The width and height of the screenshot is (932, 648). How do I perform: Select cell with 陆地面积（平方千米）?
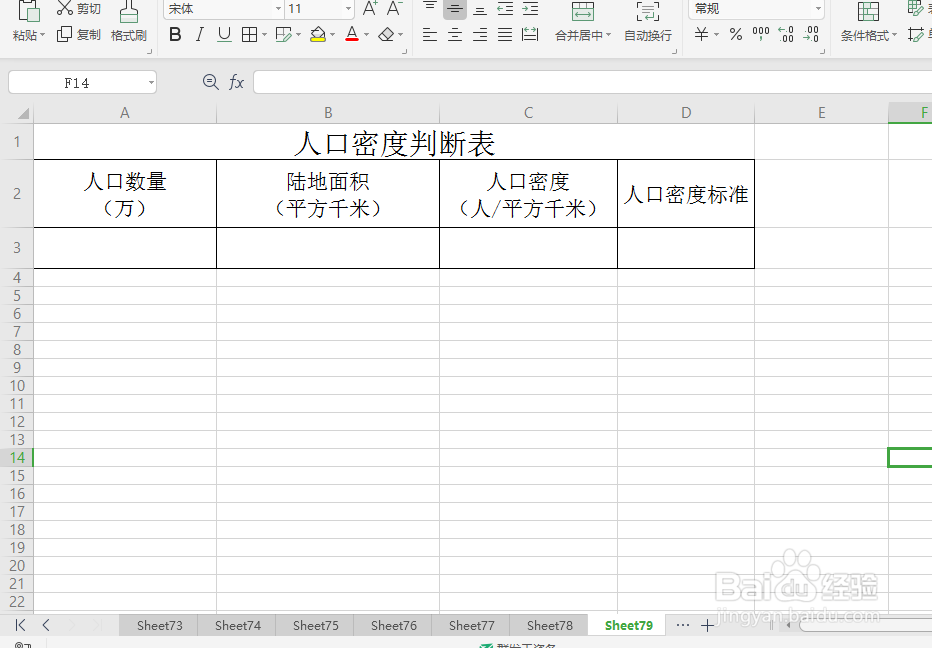[x=328, y=194]
